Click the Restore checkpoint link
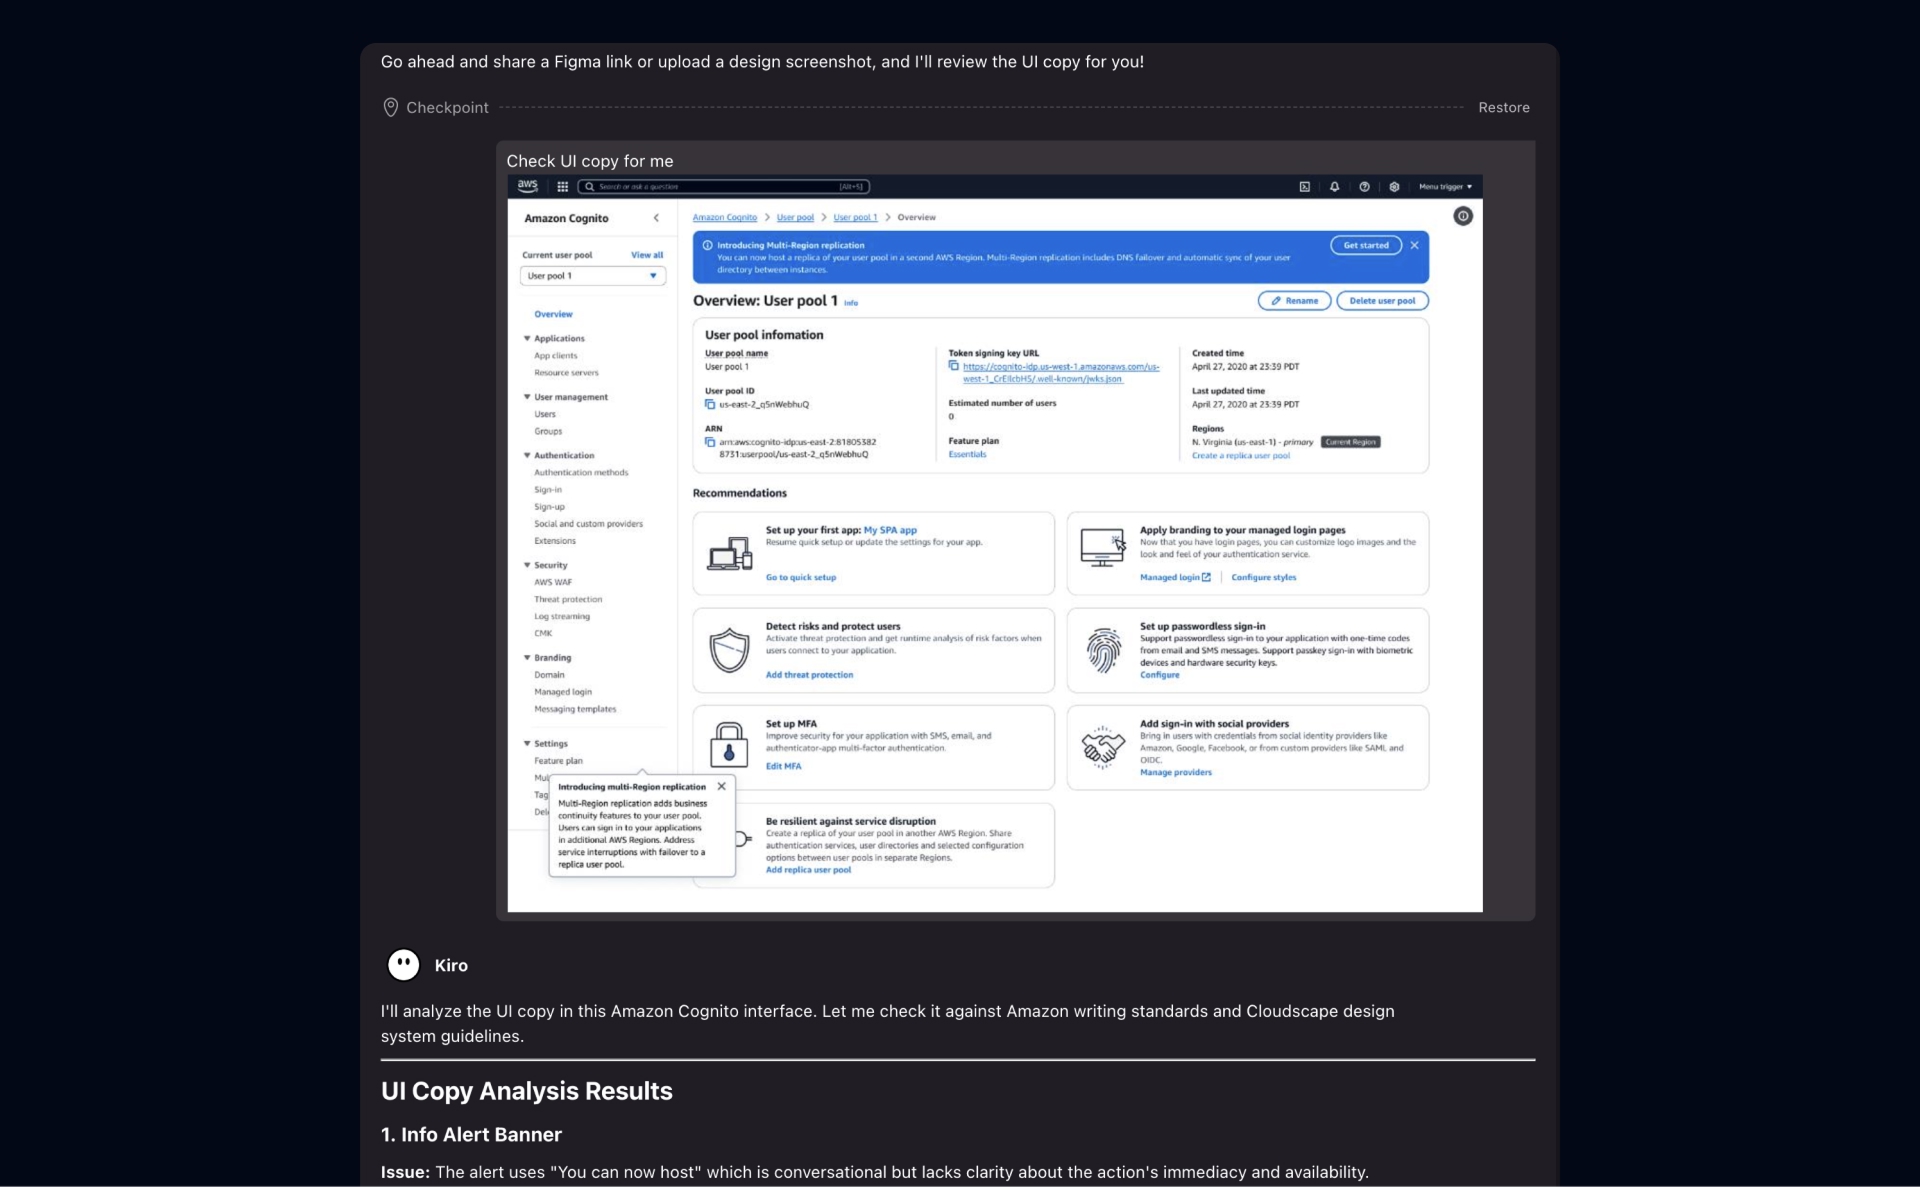Image resolution: width=1920 pixels, height=1187 pixels. coord(1503,107)
